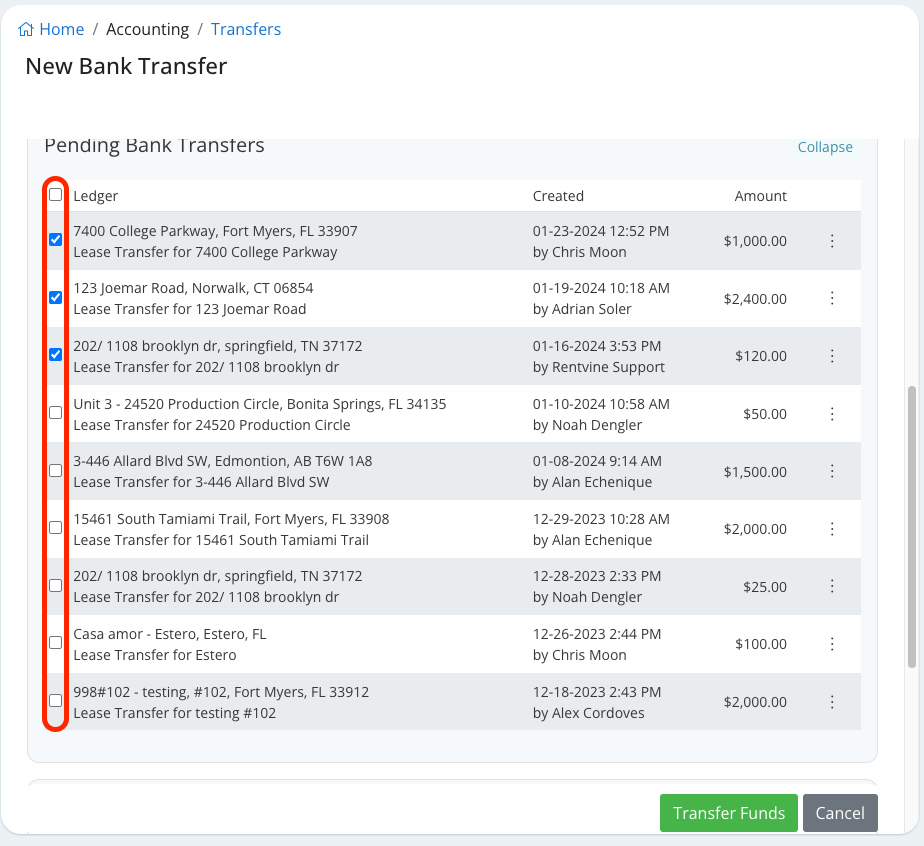Open the actions menu for 123 Joemar Road transfer
The image size is (924, 846).
(832, 298)
